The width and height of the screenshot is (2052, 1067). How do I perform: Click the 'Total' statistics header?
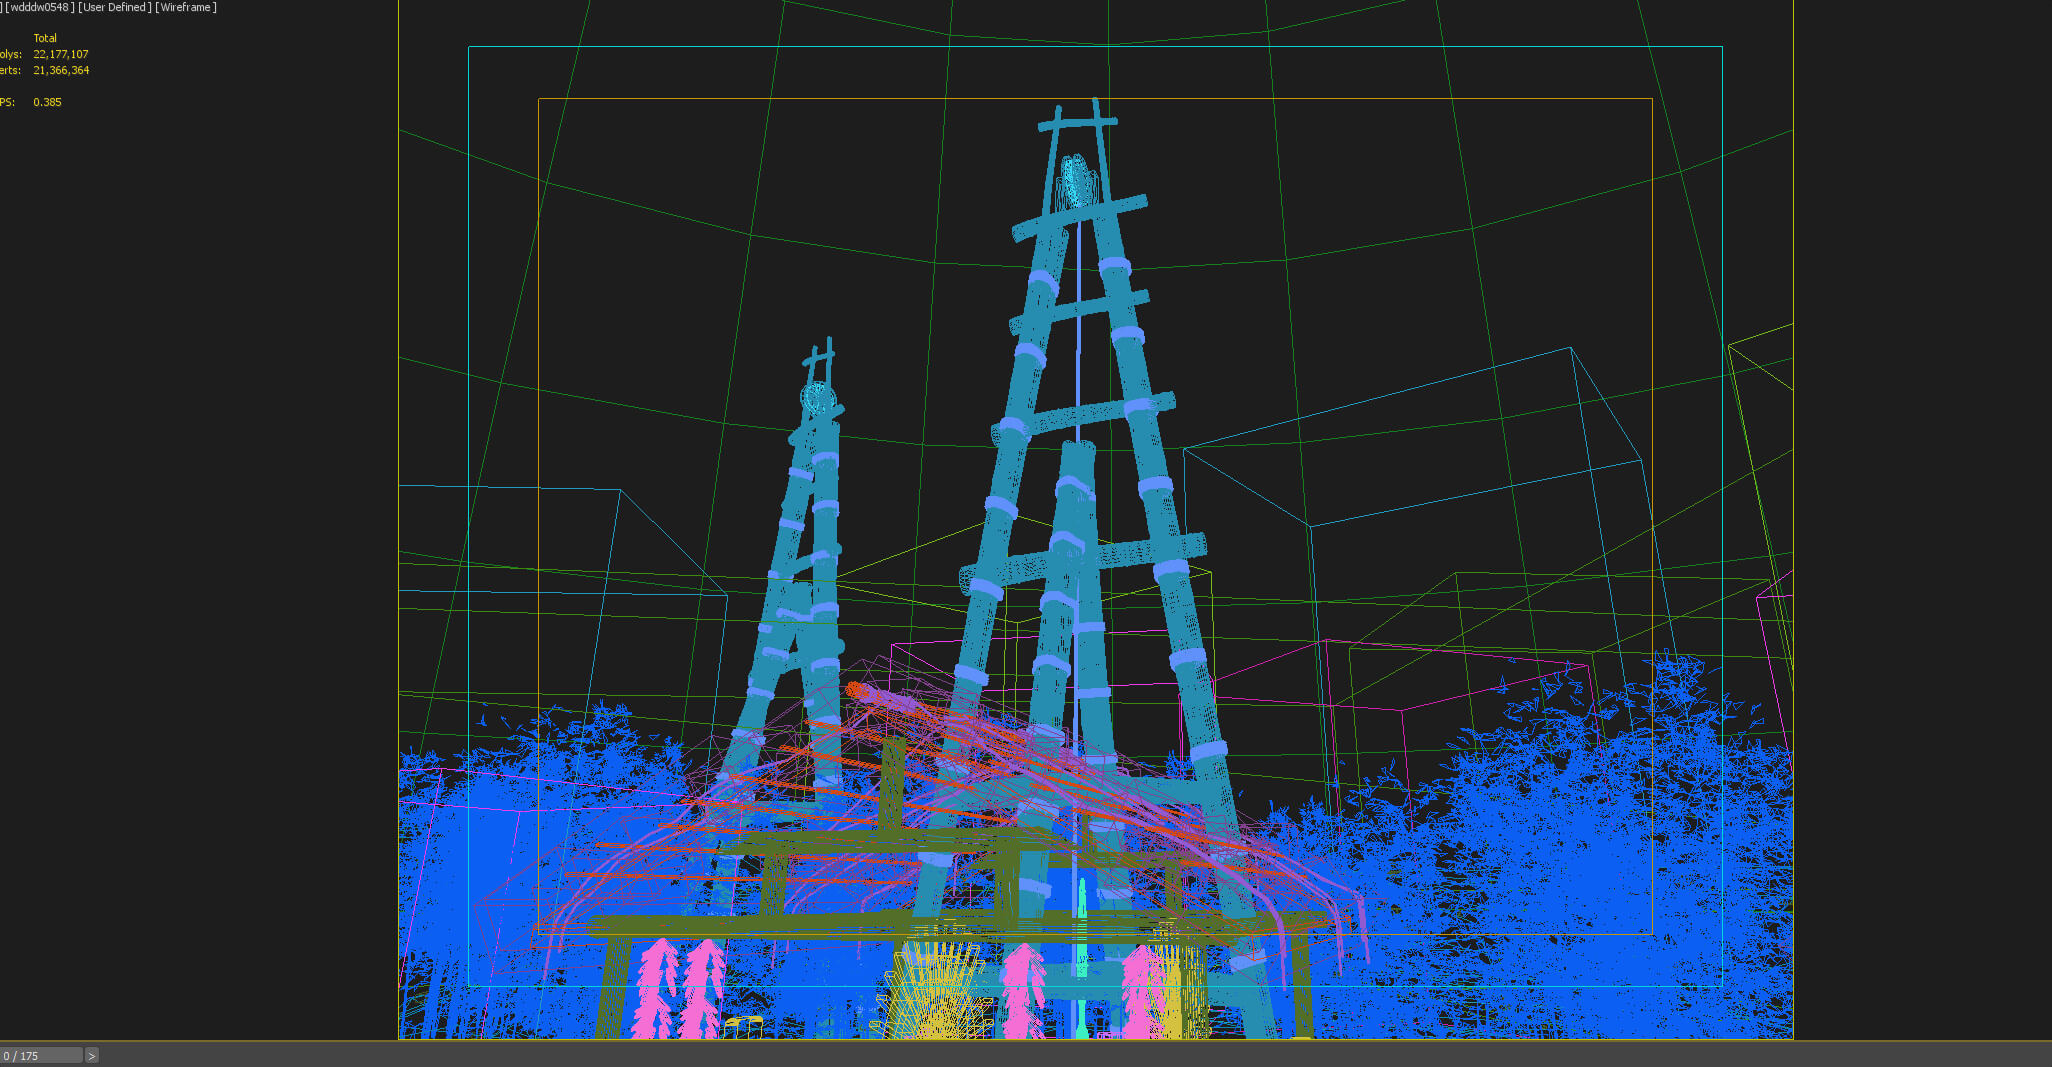coord(45,38)
